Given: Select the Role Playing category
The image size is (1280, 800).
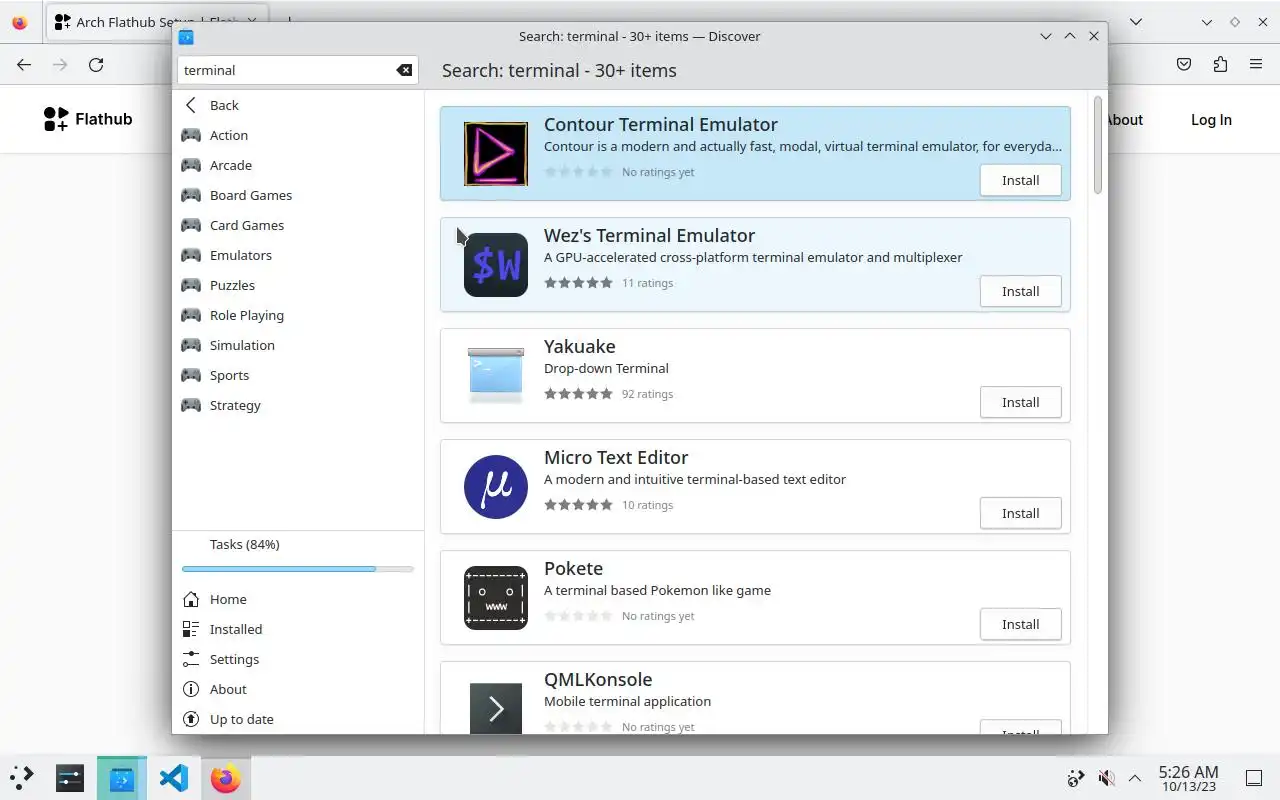Looking at the screenshot, I should (x=298, y=315).
